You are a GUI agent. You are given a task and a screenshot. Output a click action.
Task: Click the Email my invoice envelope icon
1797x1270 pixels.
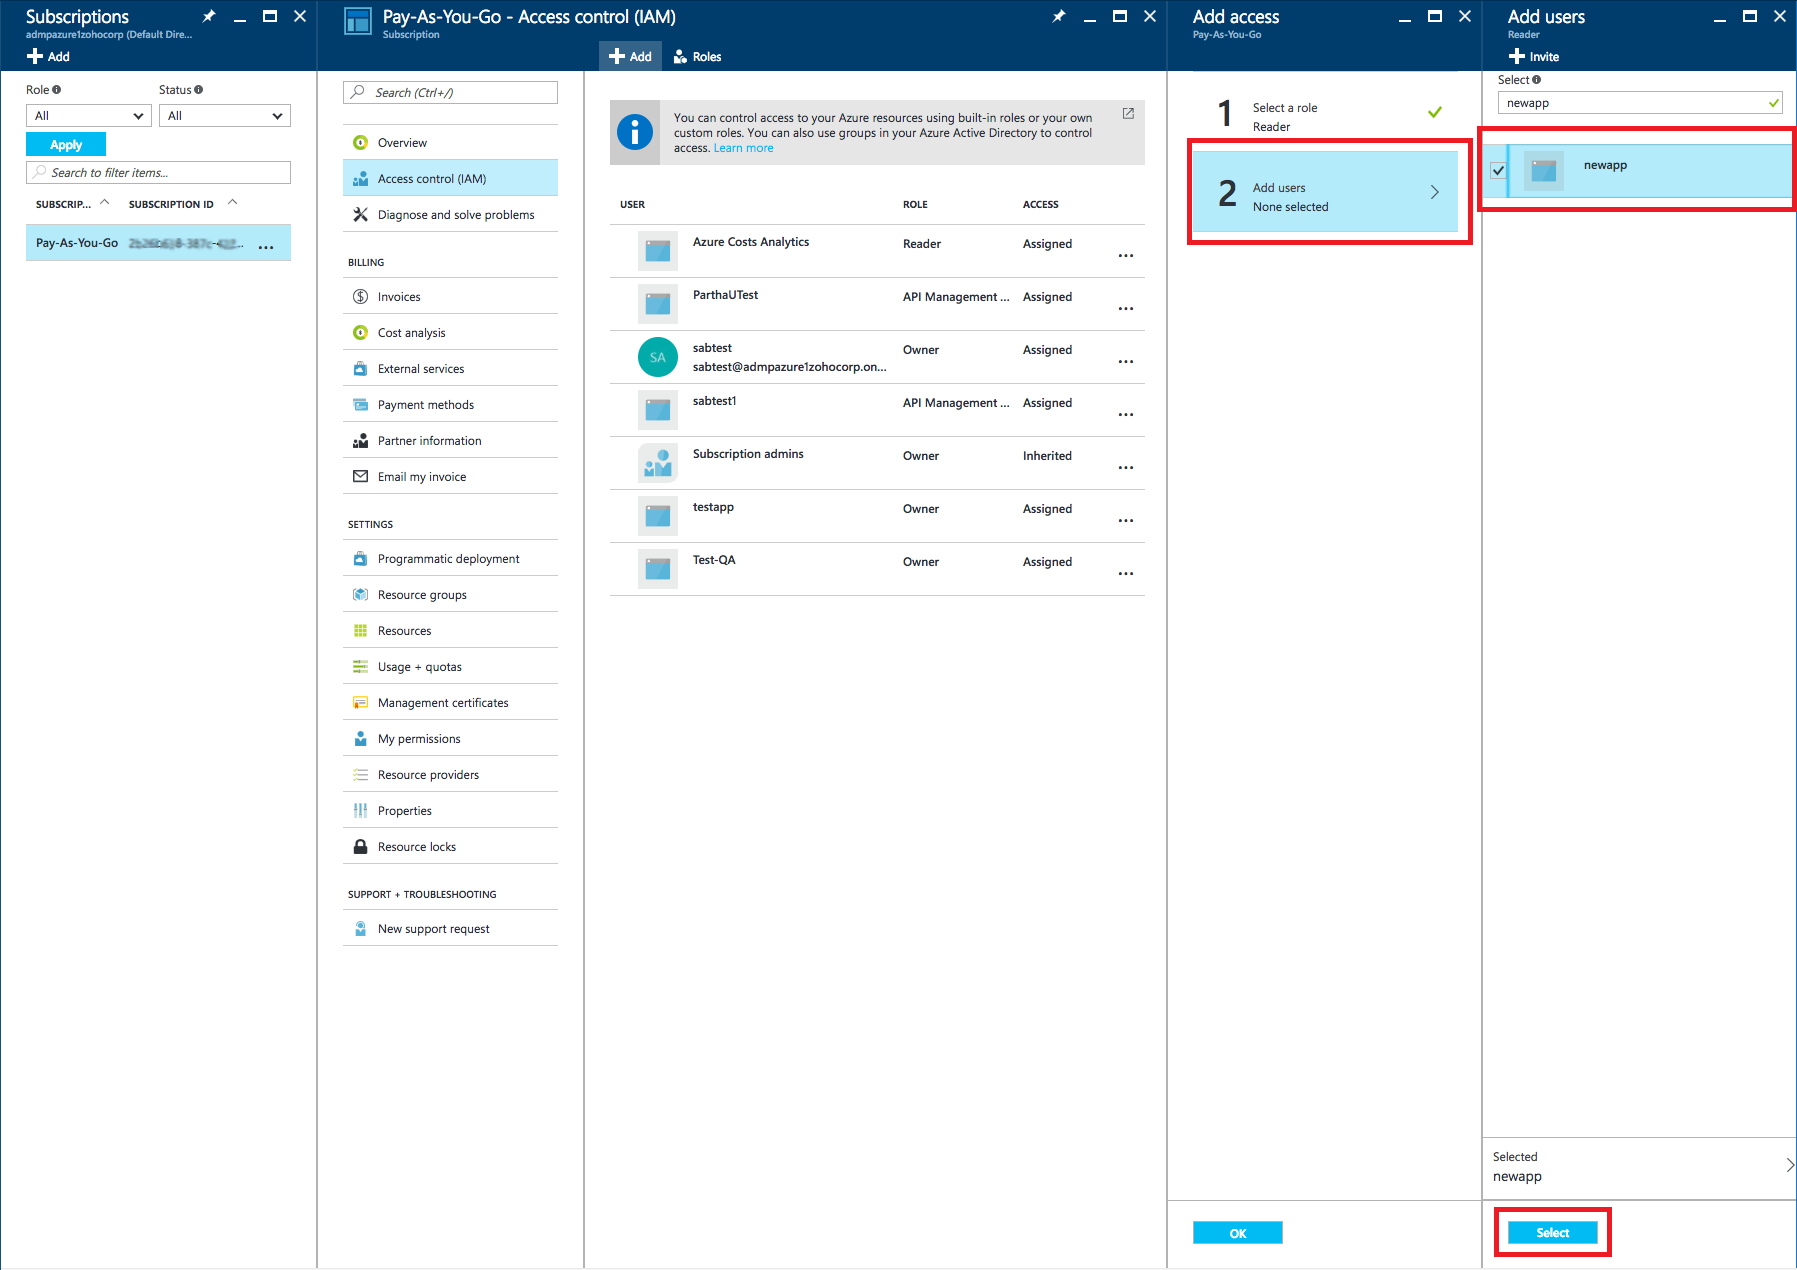click(x=360, y=477)
